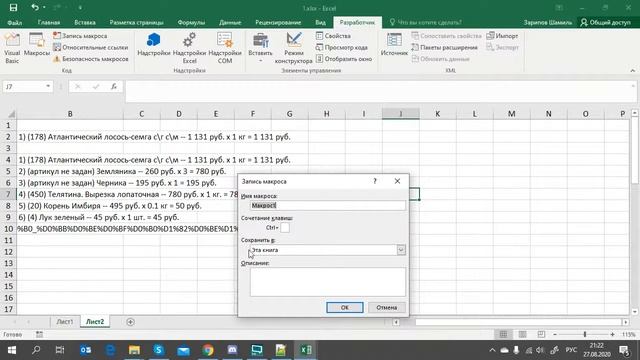Select column K header

click(x=438, y=114)
